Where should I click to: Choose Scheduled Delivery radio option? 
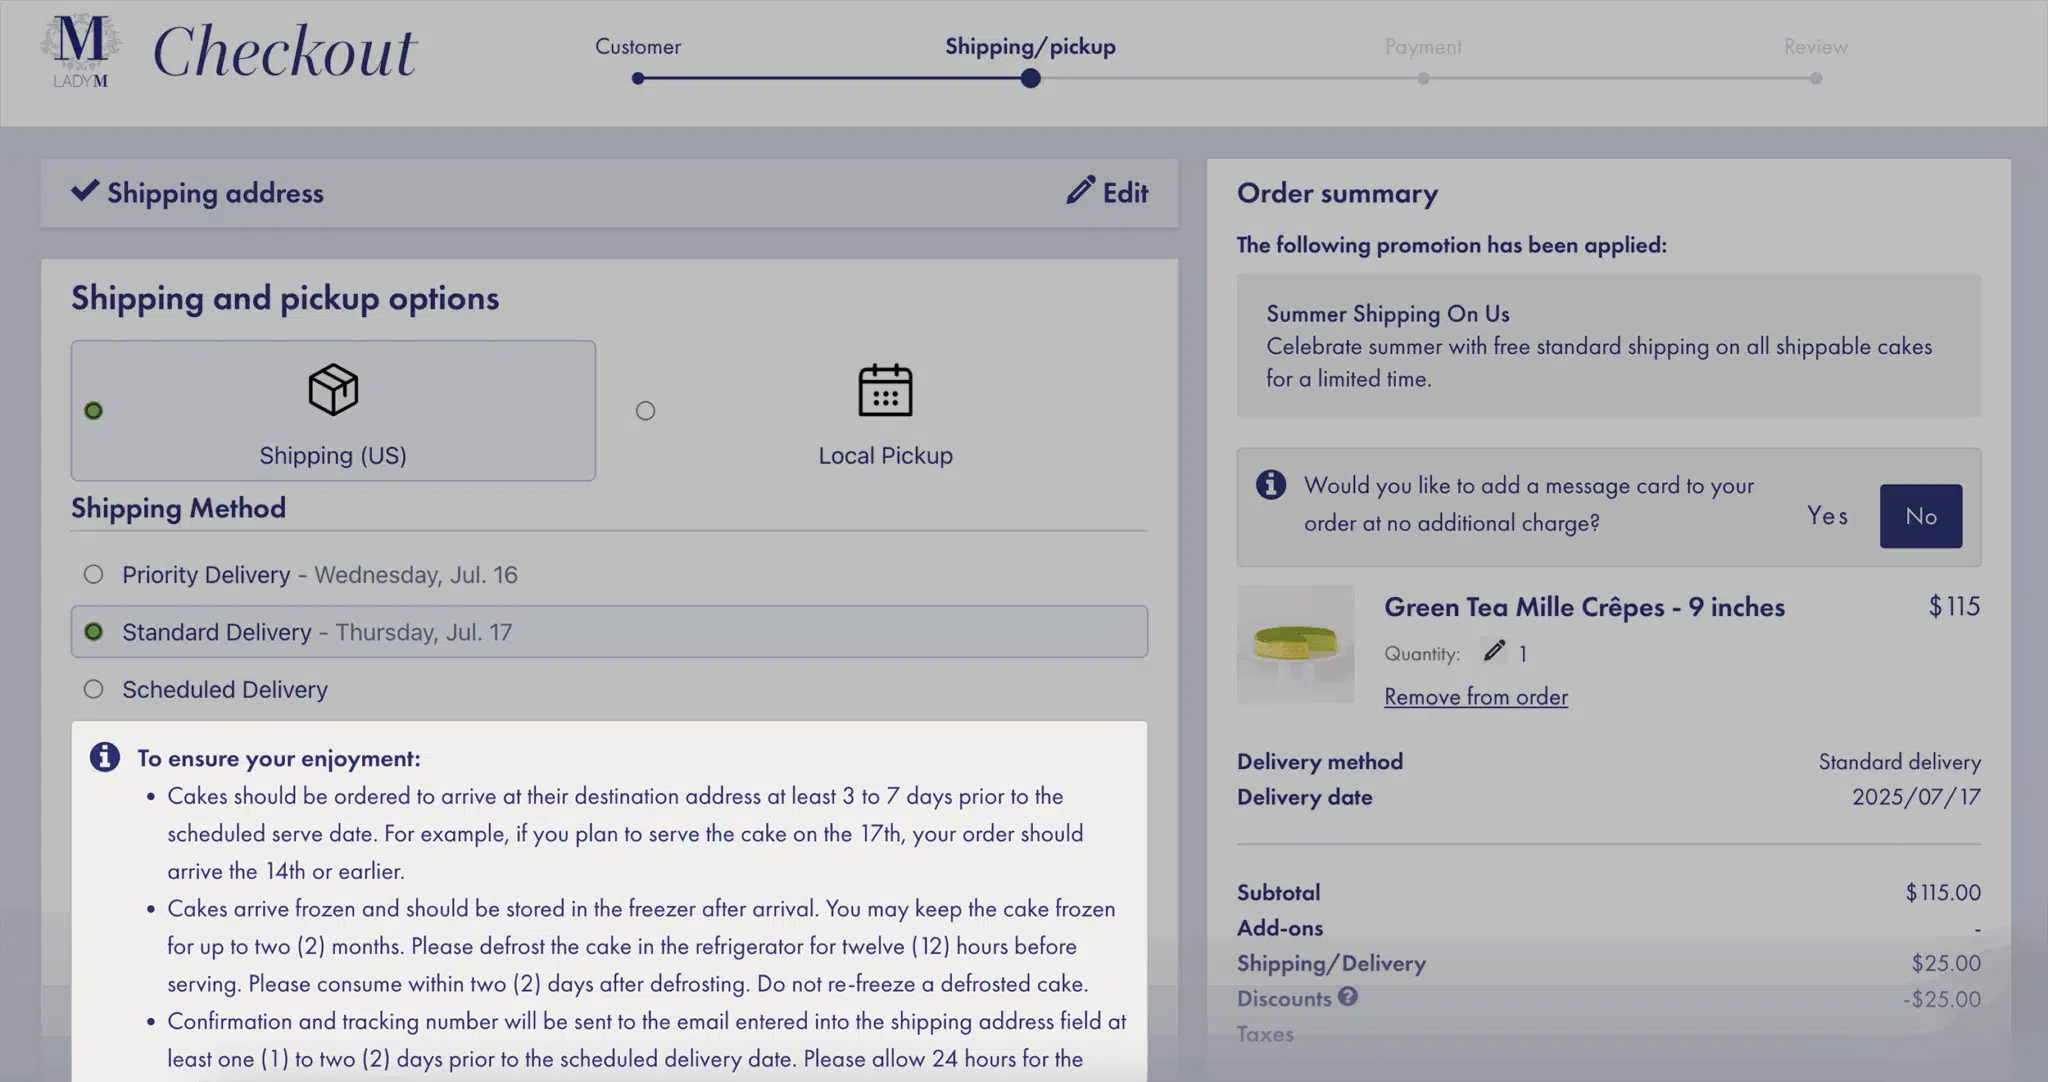coord(93,689)
